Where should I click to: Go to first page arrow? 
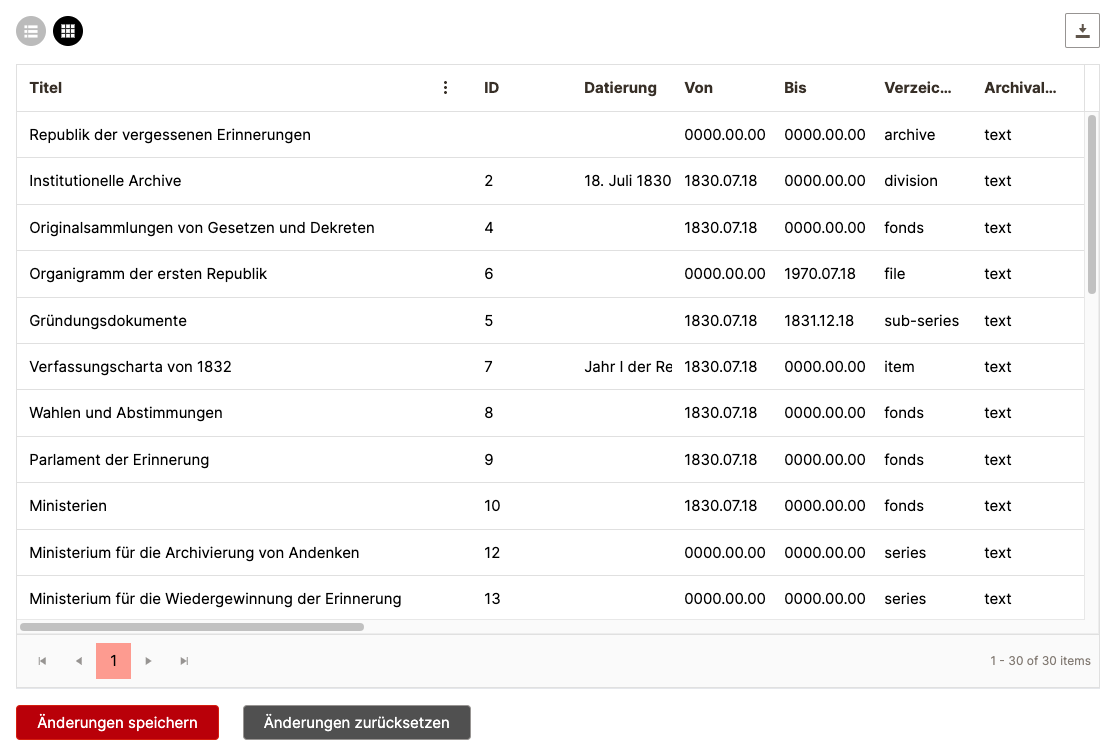pyautogui.click(x=42, y=661)
